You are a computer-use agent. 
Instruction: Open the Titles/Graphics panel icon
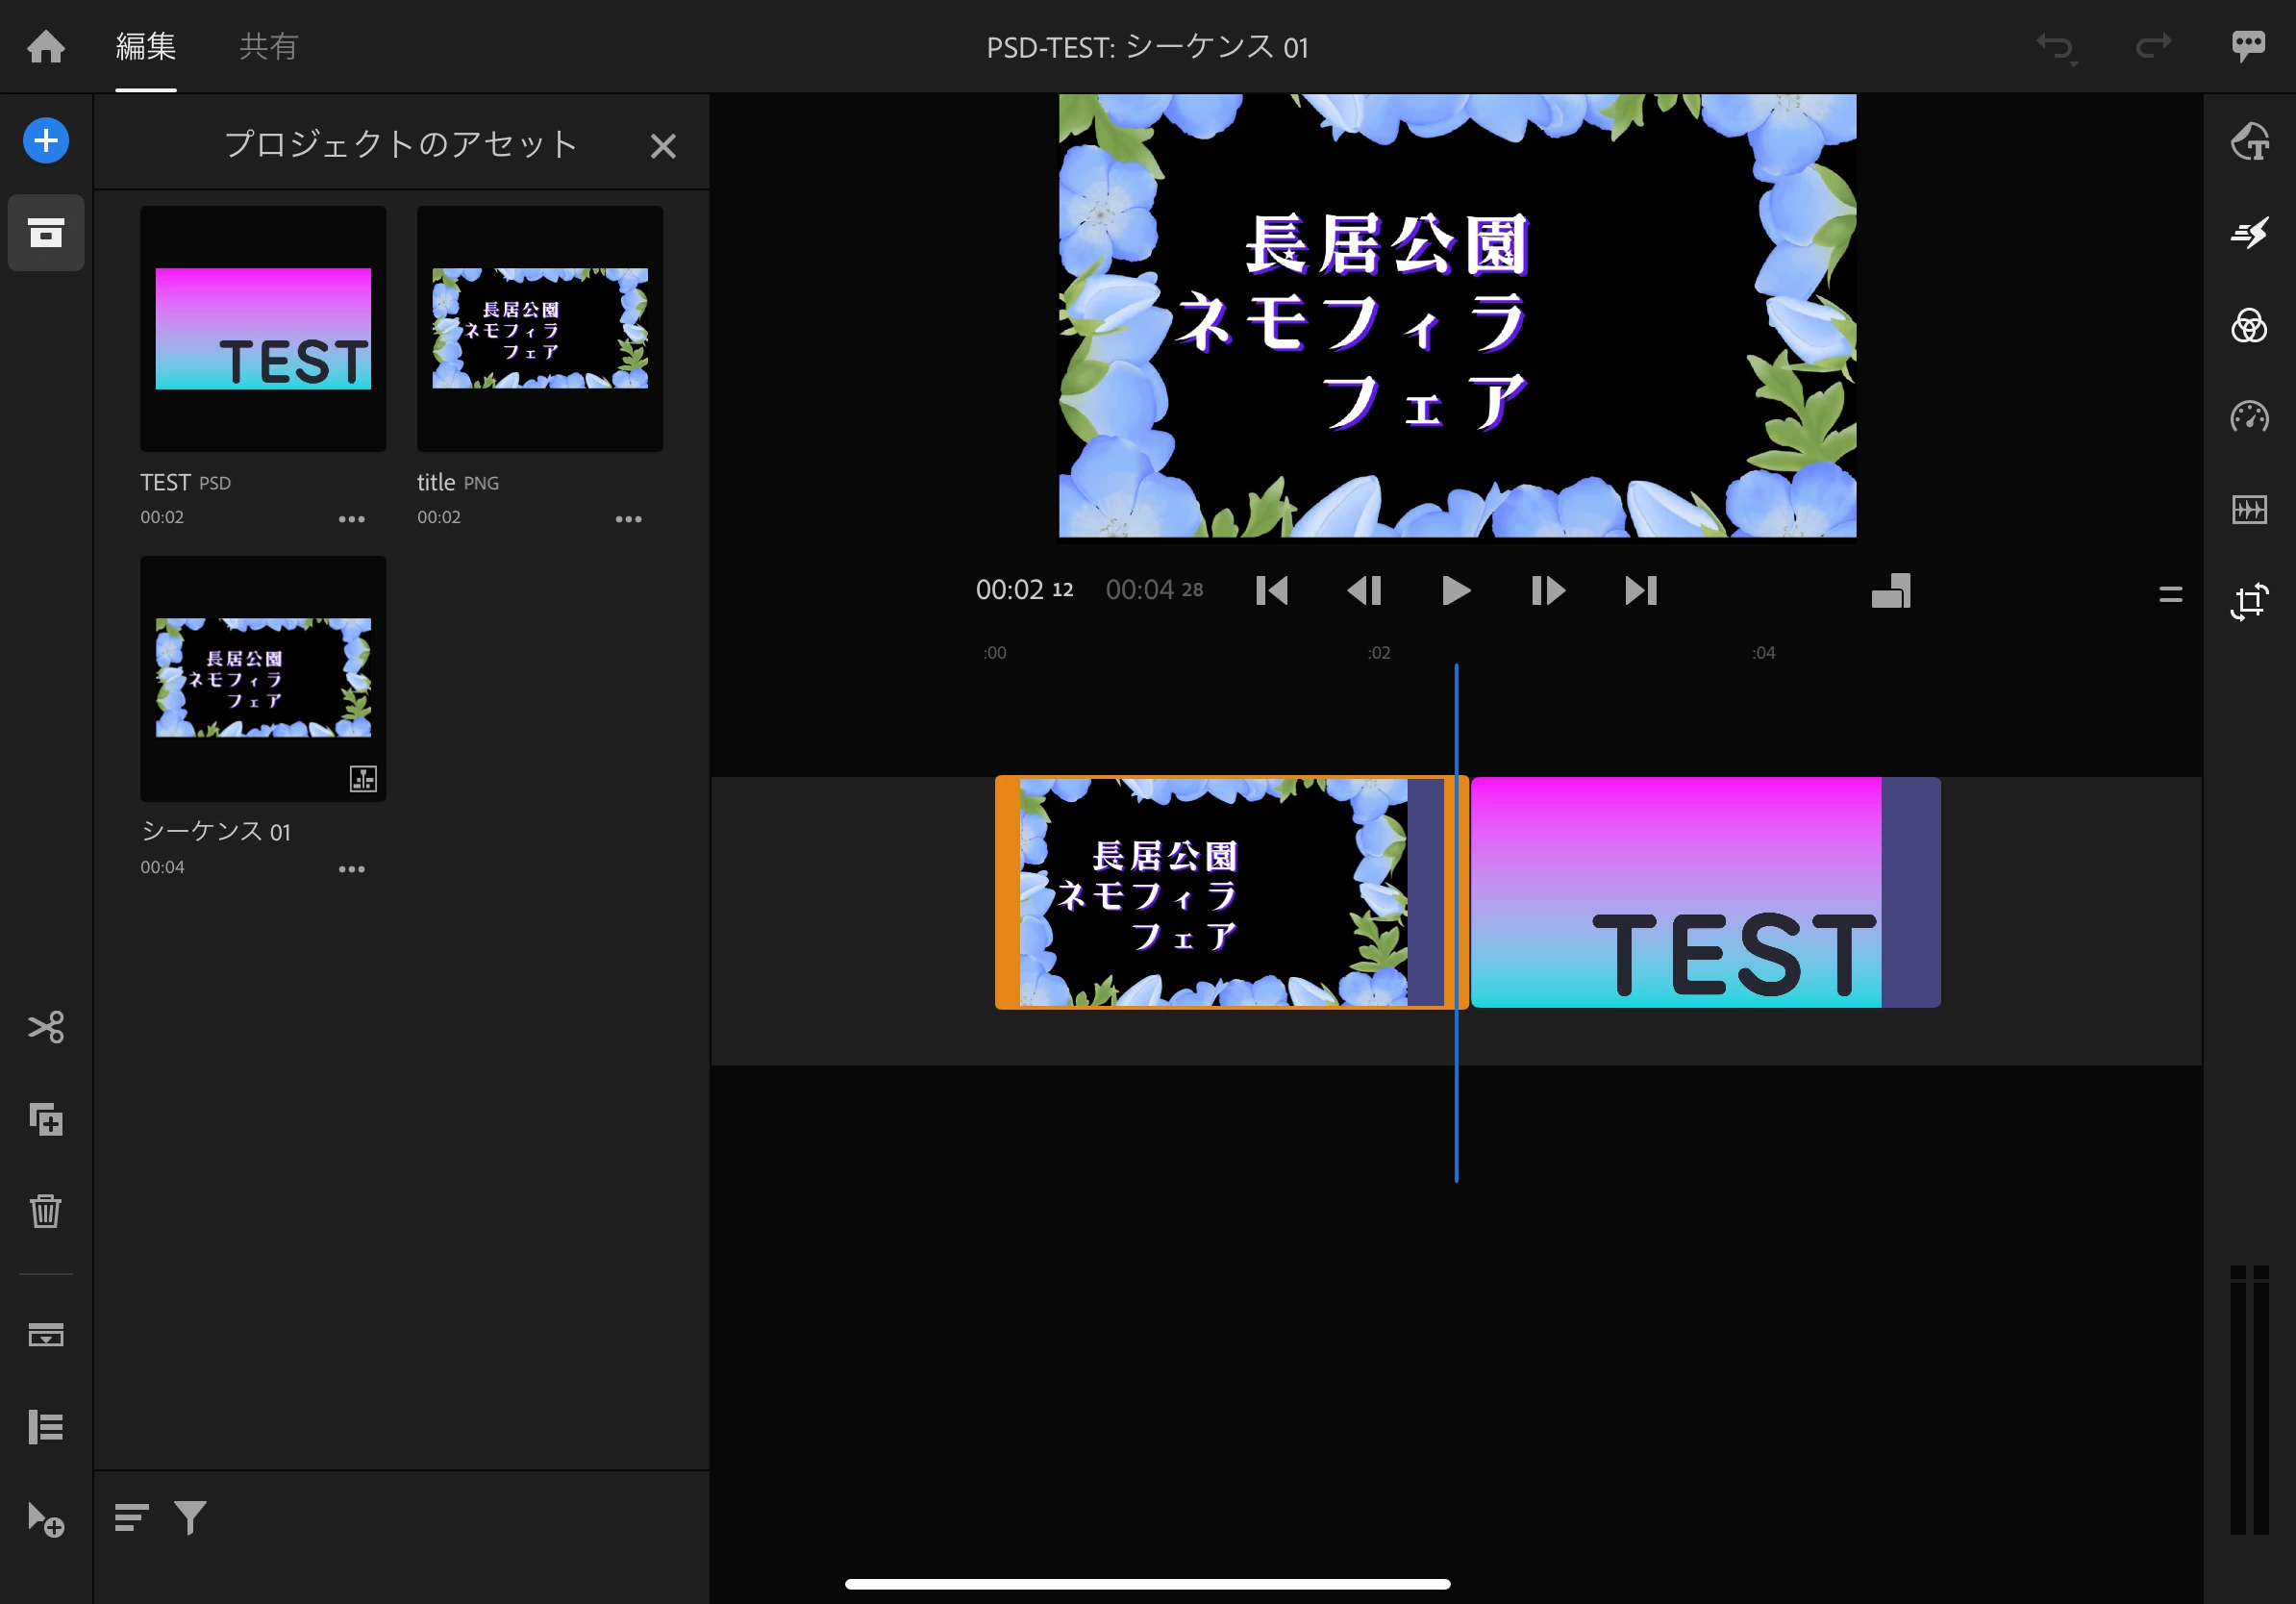point(2249,141)
